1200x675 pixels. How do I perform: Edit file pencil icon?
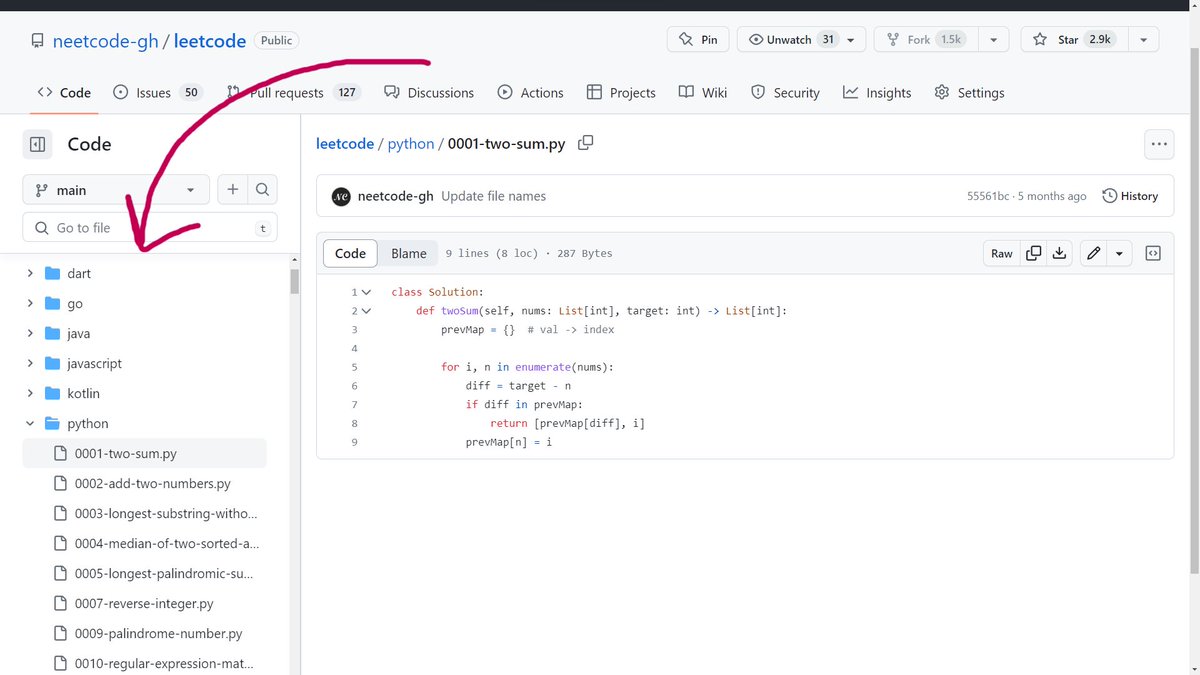(x=1094, y=253)
